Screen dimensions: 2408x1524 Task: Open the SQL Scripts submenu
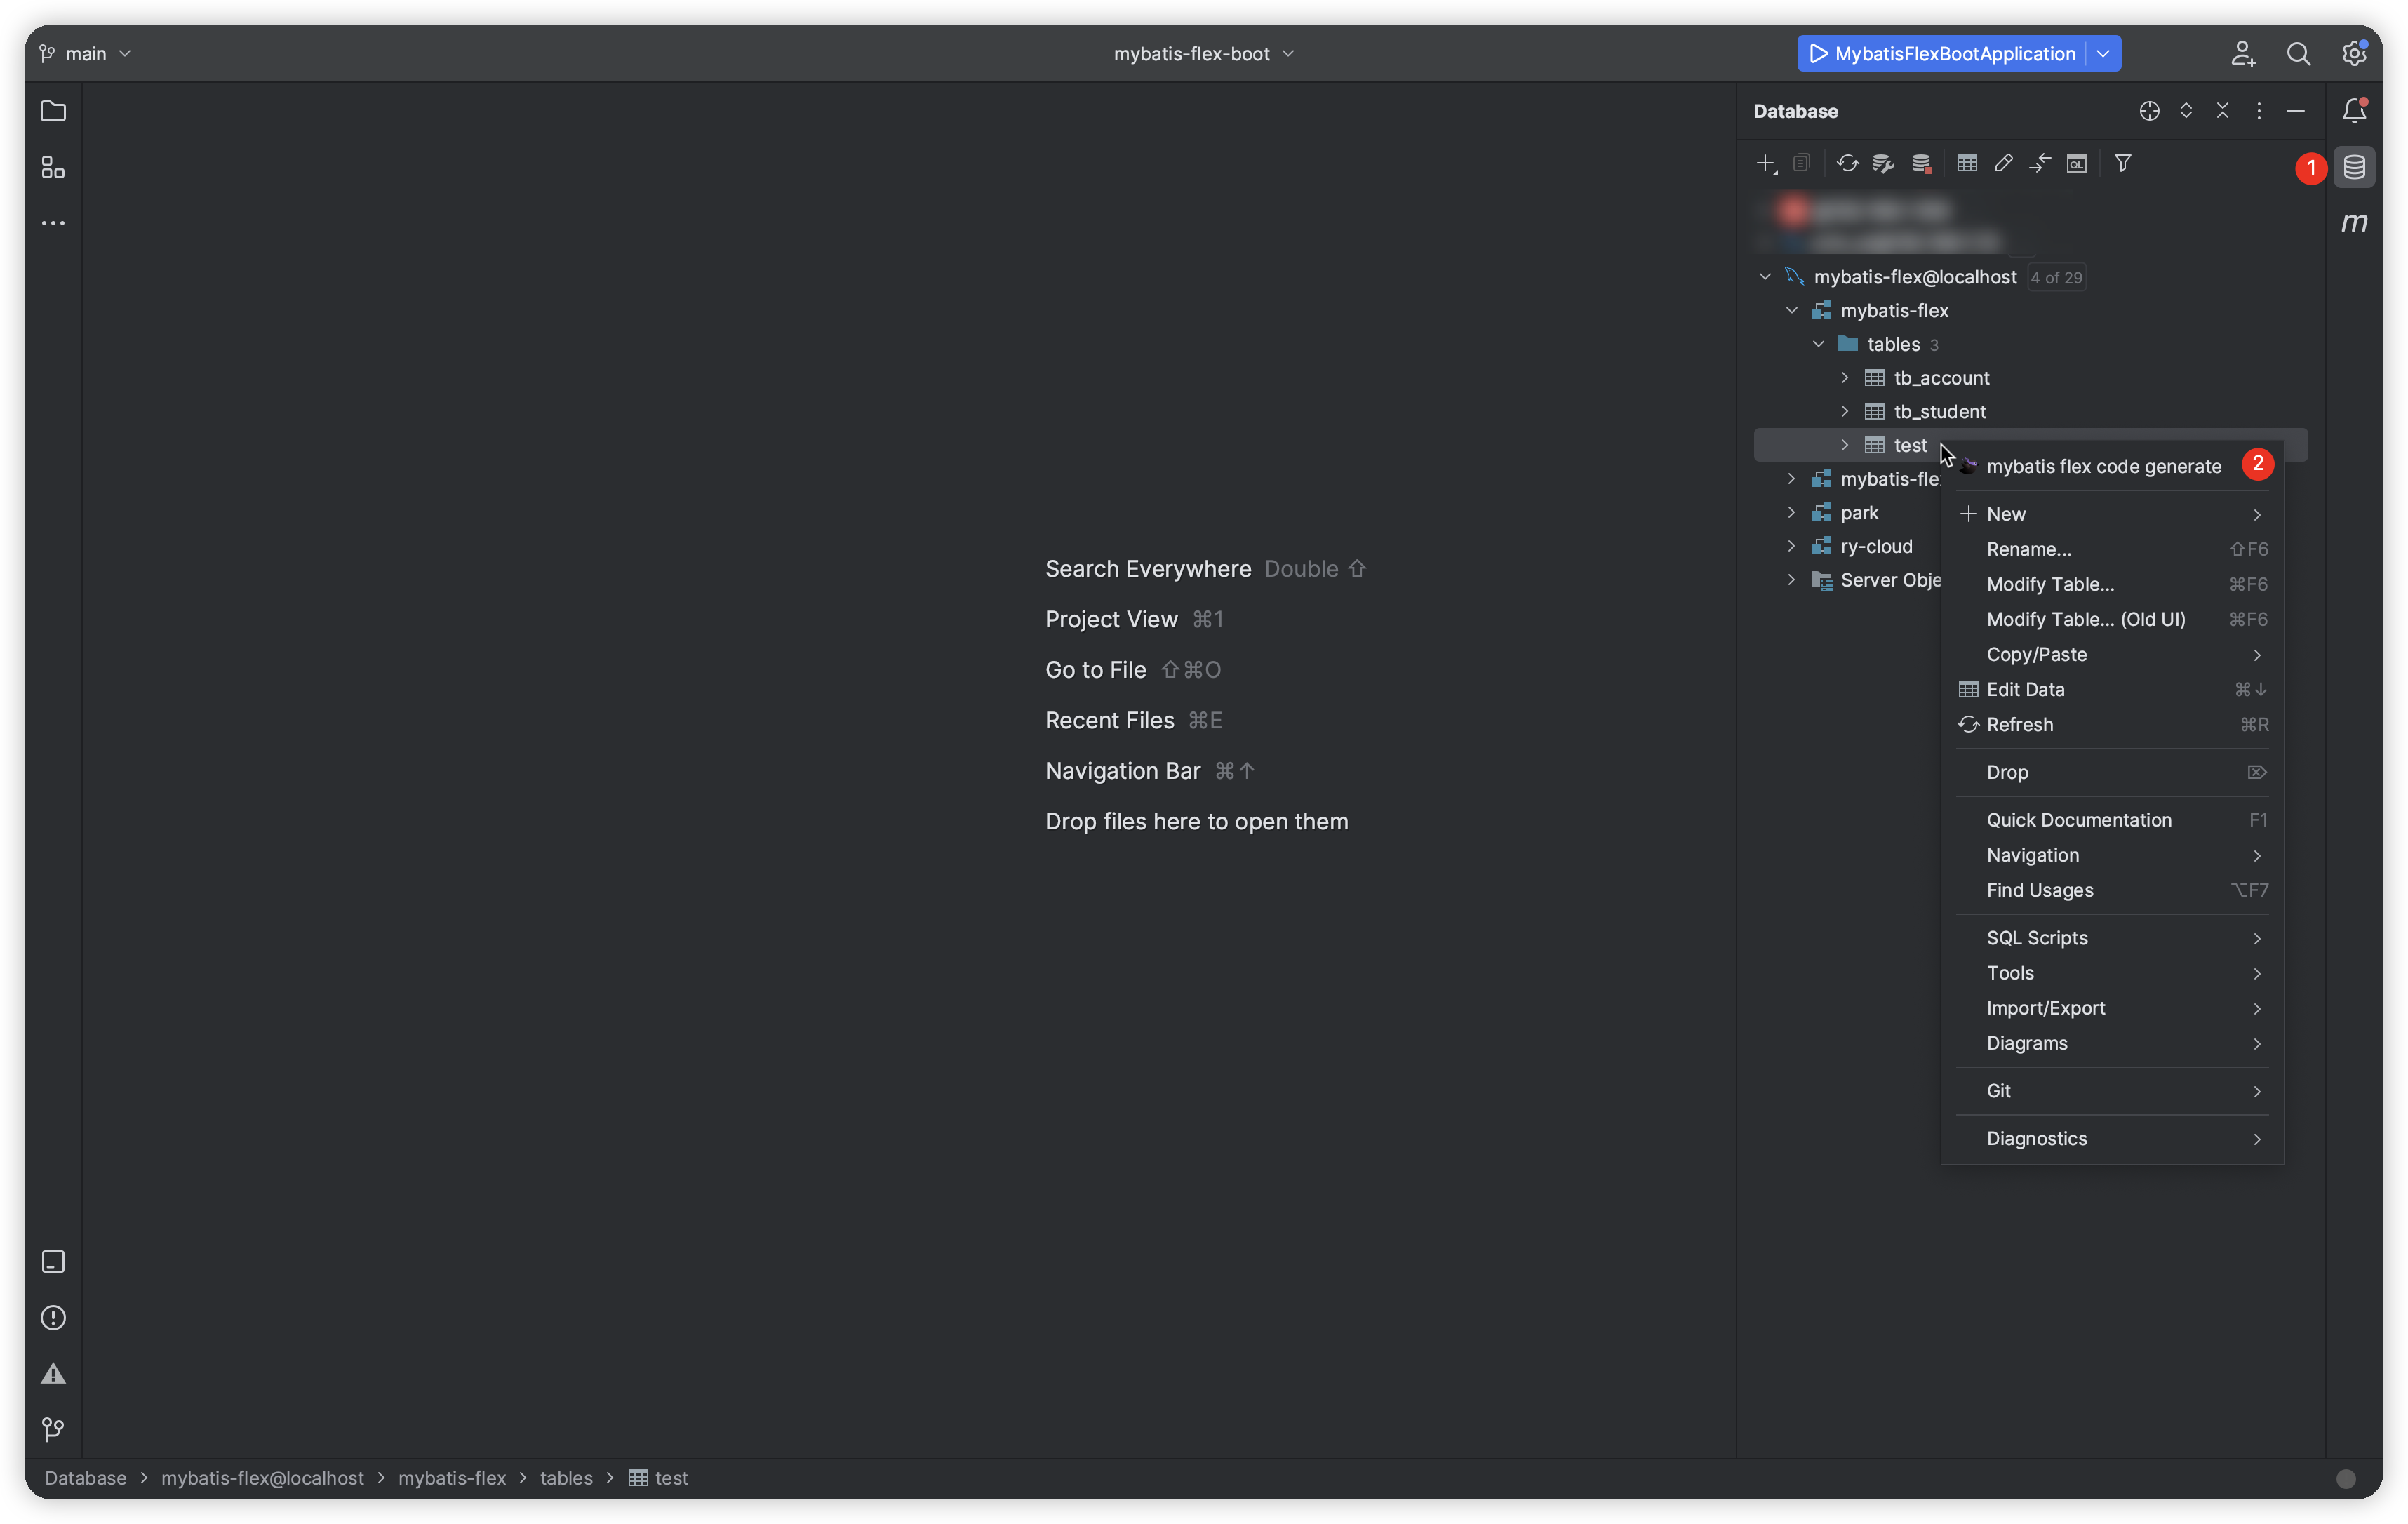pyautogui.click(x=2112, y=938)
